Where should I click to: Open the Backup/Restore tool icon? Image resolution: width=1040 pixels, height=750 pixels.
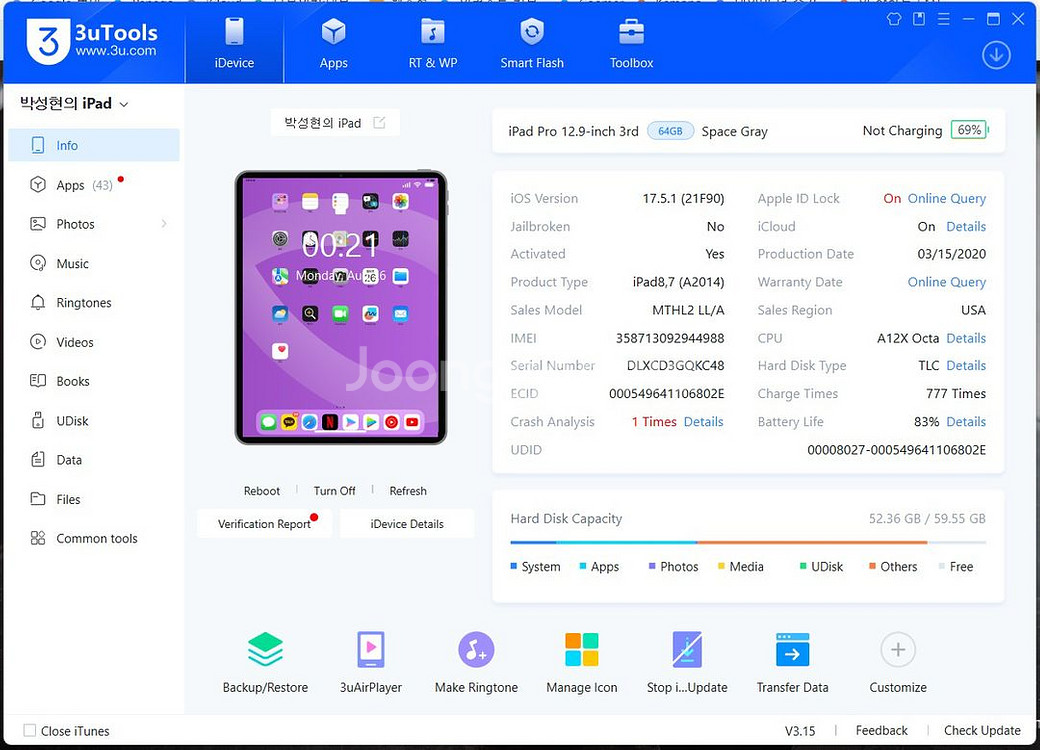point(265,651)
